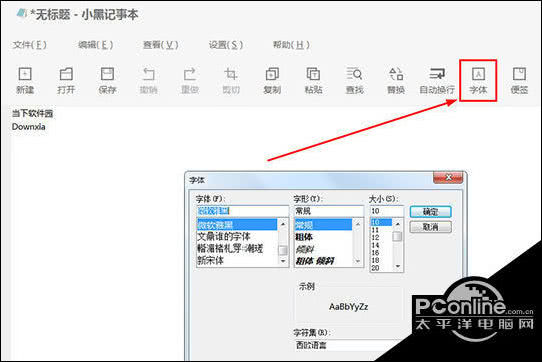Select 常规 style in style list
The image size is (542, 362).
pyautogui.click(x=323, y=225)
